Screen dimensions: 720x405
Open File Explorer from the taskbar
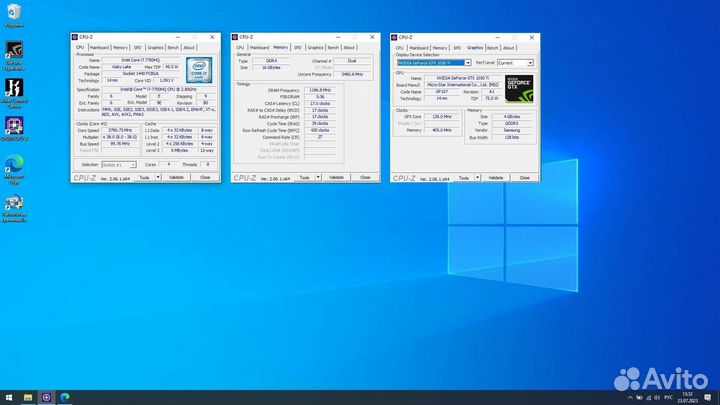click(28, 397)
